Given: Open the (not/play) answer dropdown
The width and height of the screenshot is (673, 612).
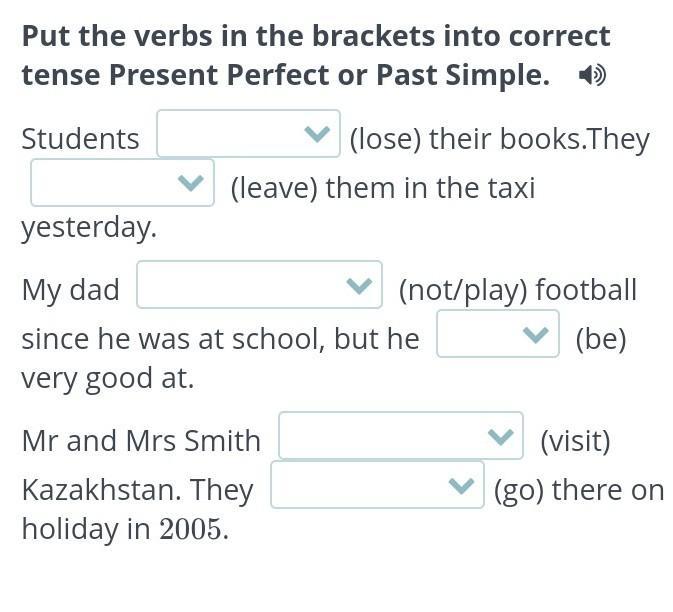Looking at the screenshot, I should pyautogui.click(x=259, y=285).
